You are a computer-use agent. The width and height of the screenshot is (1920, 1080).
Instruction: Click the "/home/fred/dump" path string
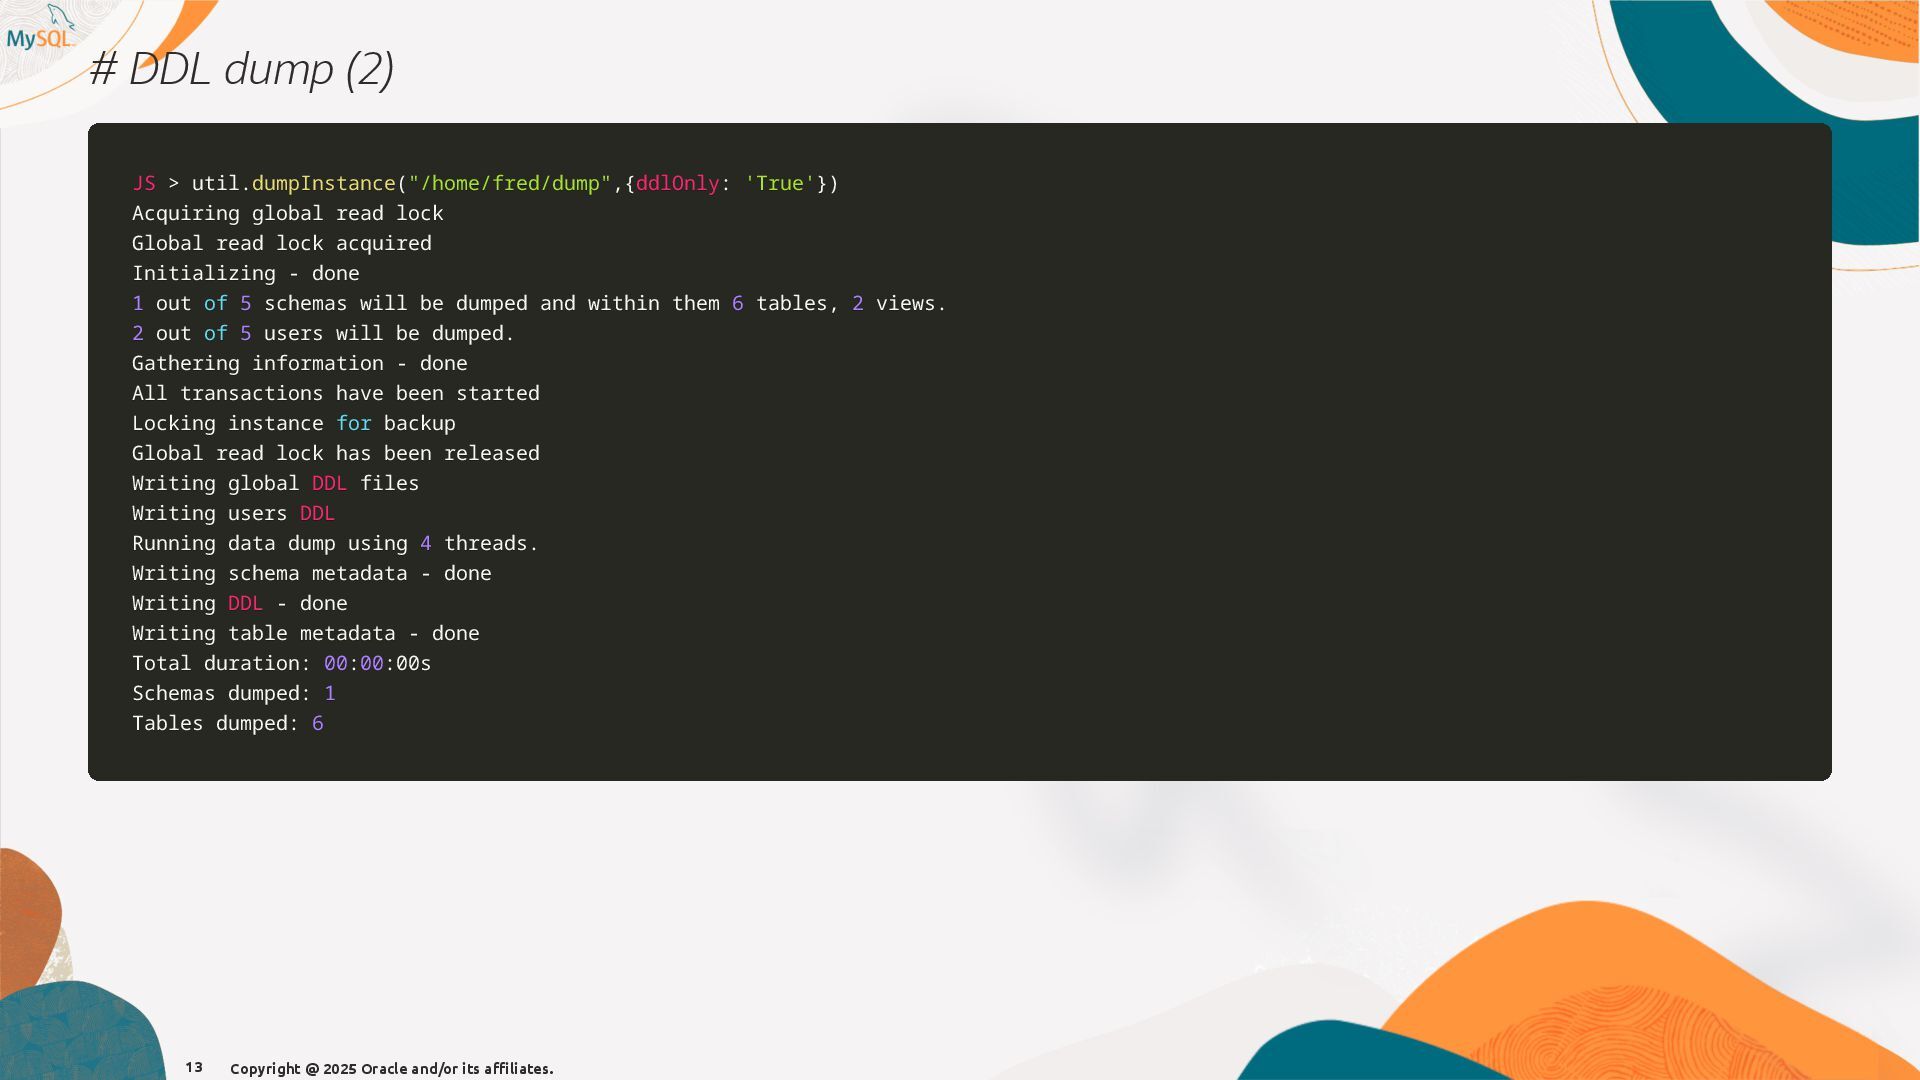pos(509,183)
